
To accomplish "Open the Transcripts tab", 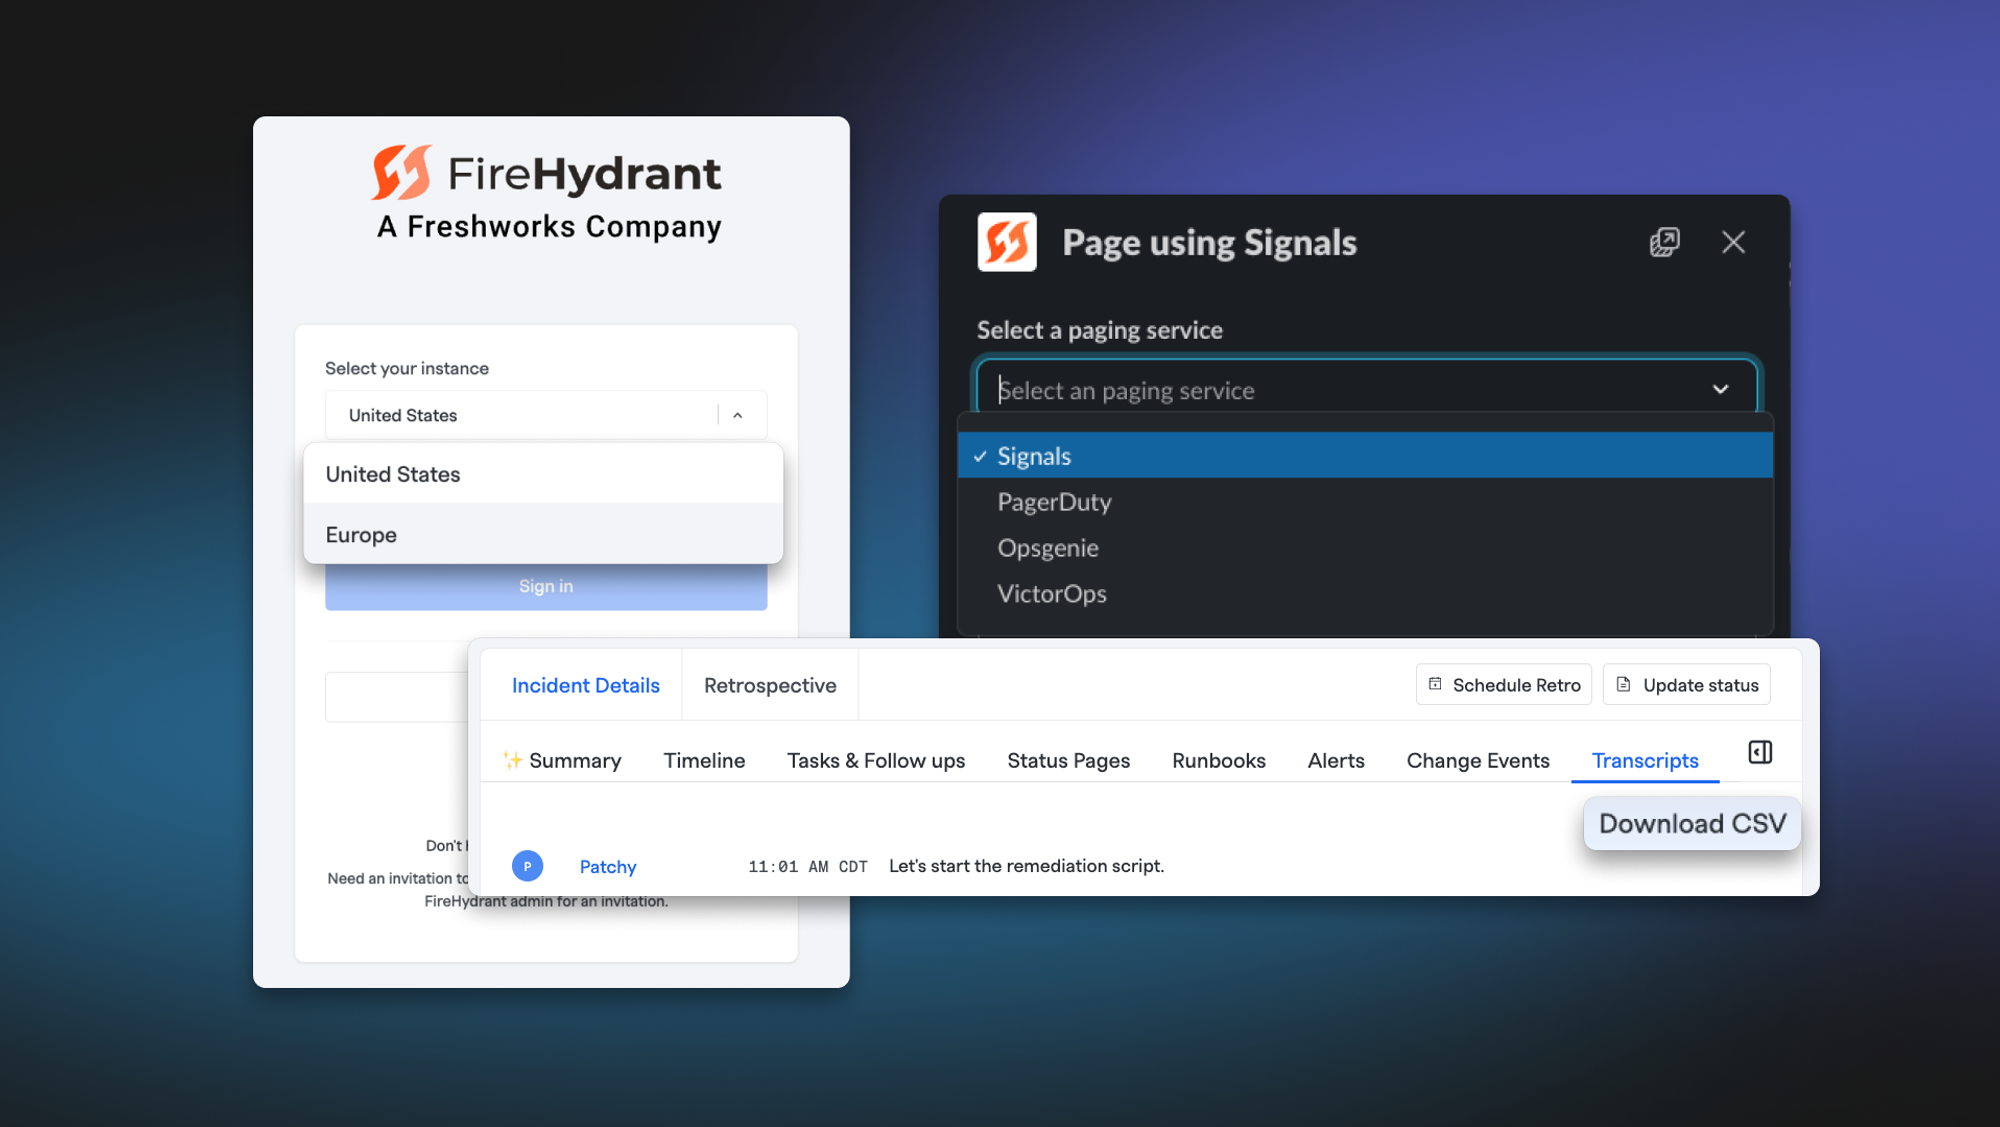I will [1645, 761].
